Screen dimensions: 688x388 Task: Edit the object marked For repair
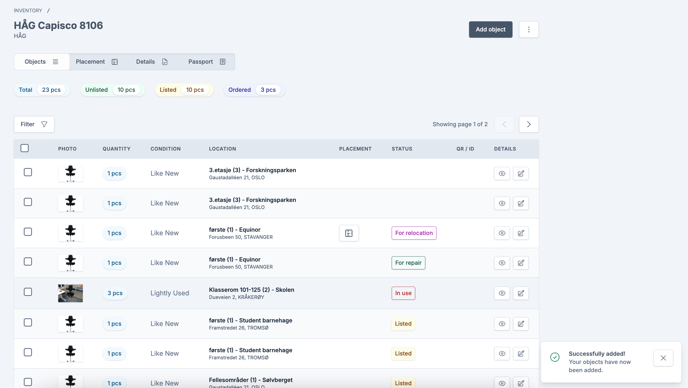[521, 263]
